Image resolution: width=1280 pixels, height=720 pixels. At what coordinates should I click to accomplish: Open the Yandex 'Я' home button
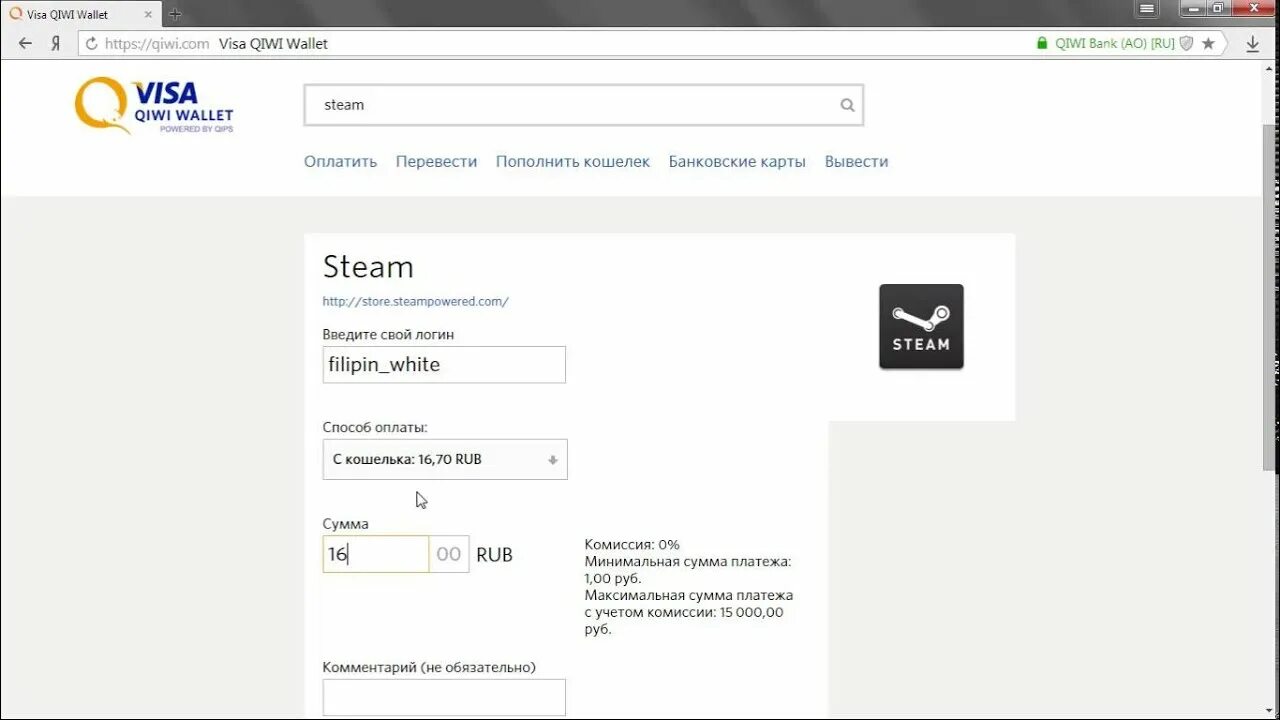click(x=56, y=43)
